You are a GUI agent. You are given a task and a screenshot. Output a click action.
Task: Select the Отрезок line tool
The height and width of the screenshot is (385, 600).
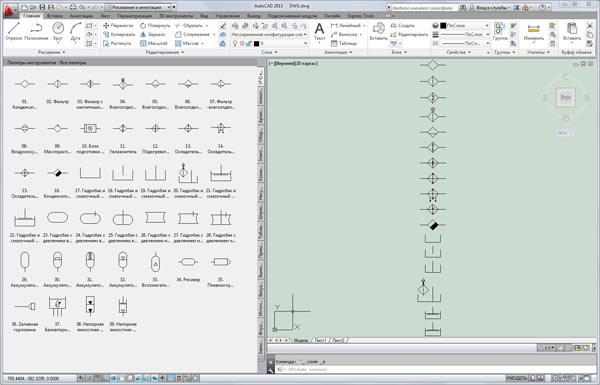[x=14, y=31]
